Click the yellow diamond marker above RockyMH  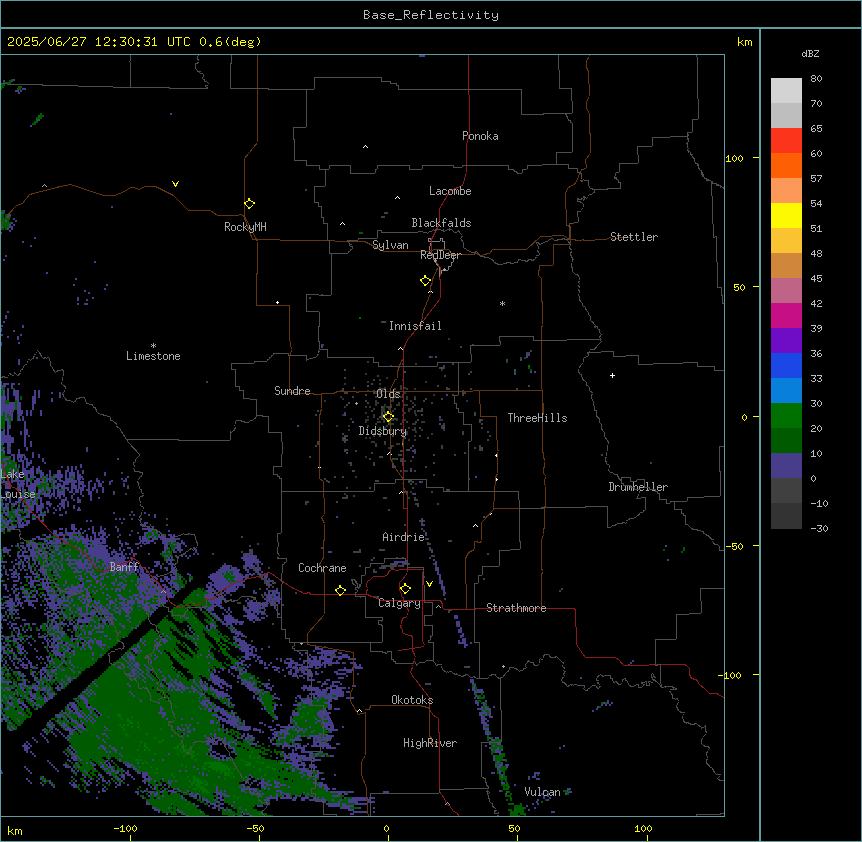point(250,204)
